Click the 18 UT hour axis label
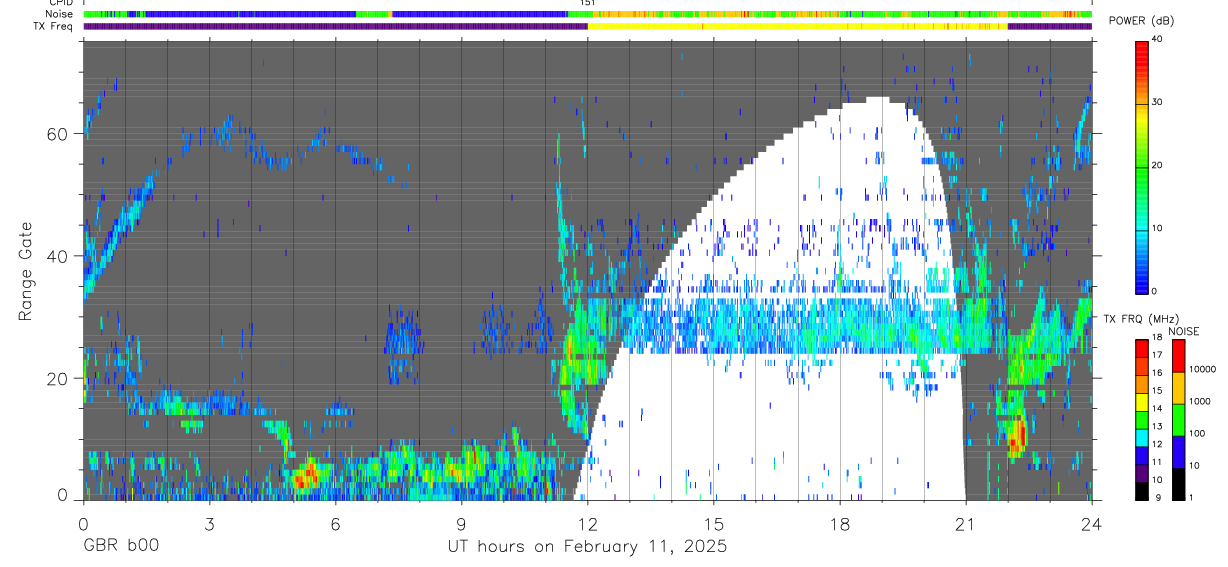This screenshot has width=1228, height=567. pyautogui.click(x=839, y=524)
